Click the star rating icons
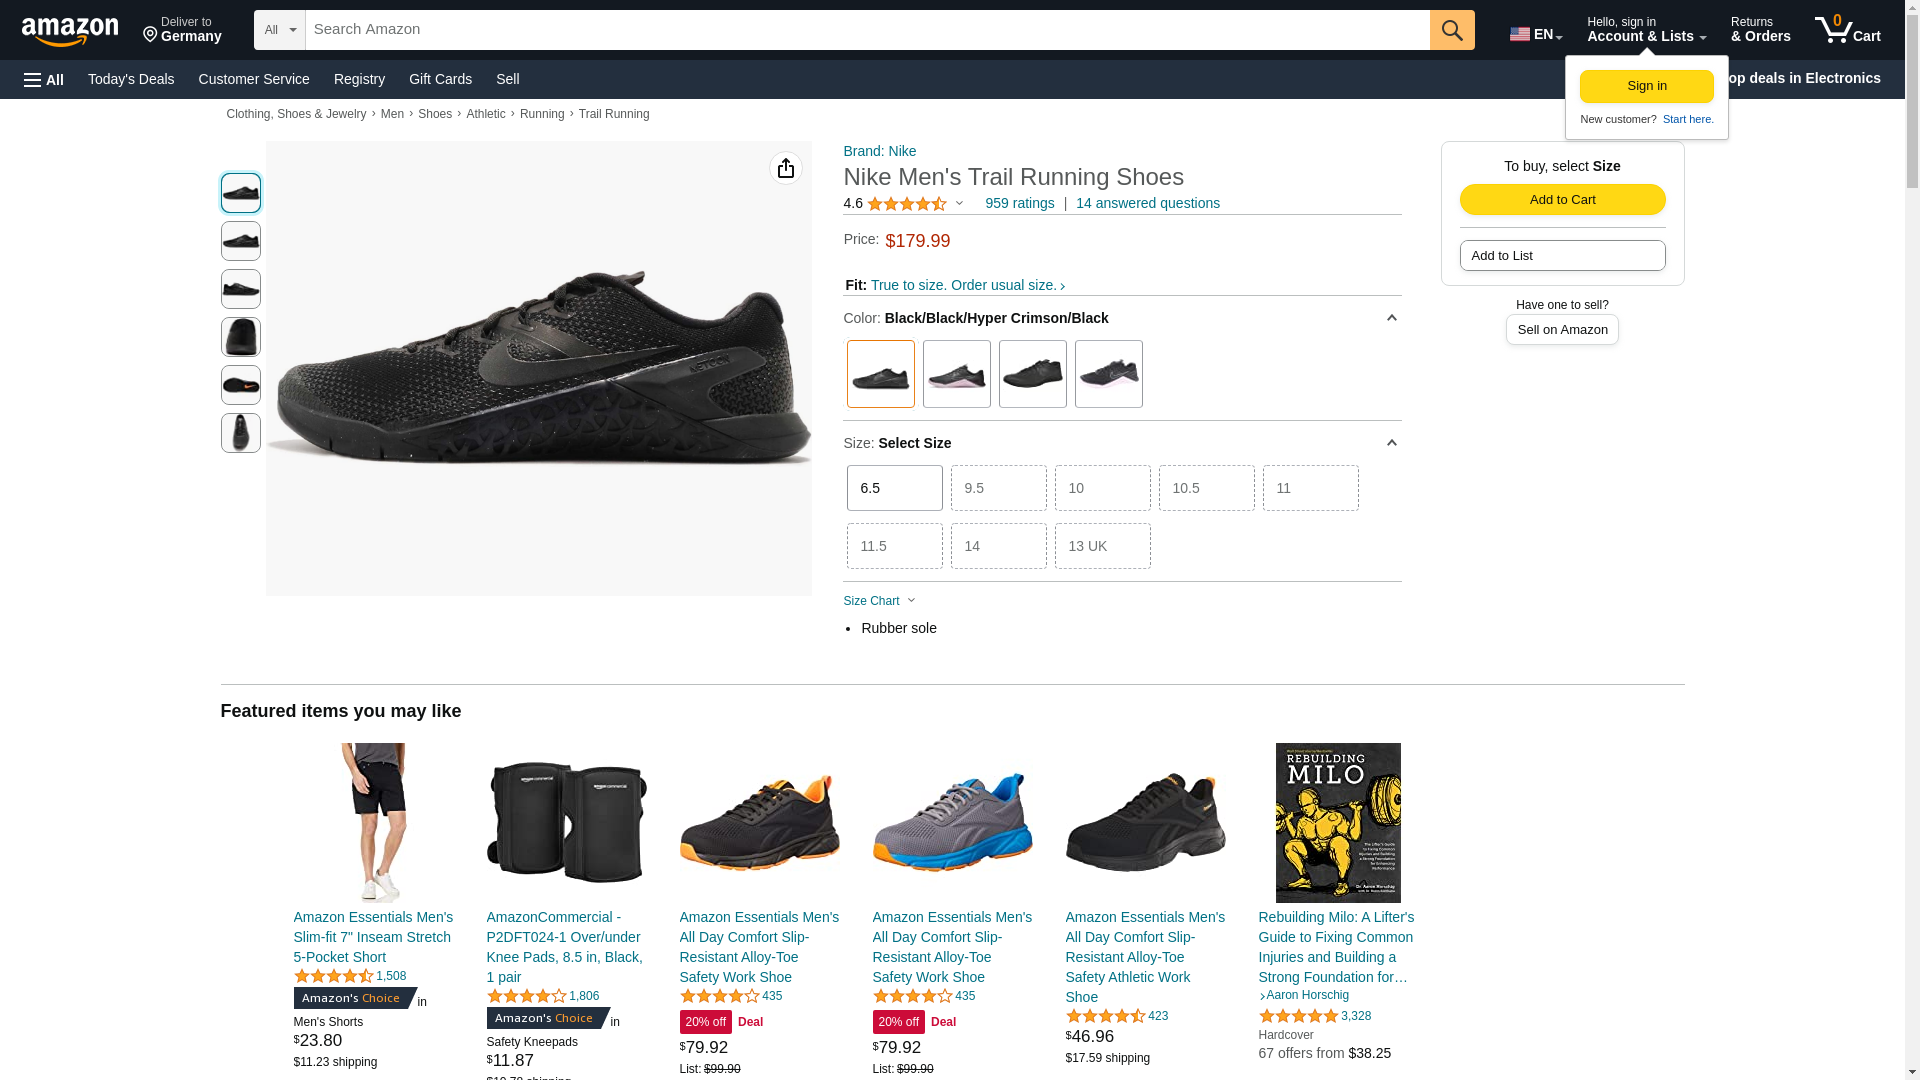 click(x=906, y=204)
